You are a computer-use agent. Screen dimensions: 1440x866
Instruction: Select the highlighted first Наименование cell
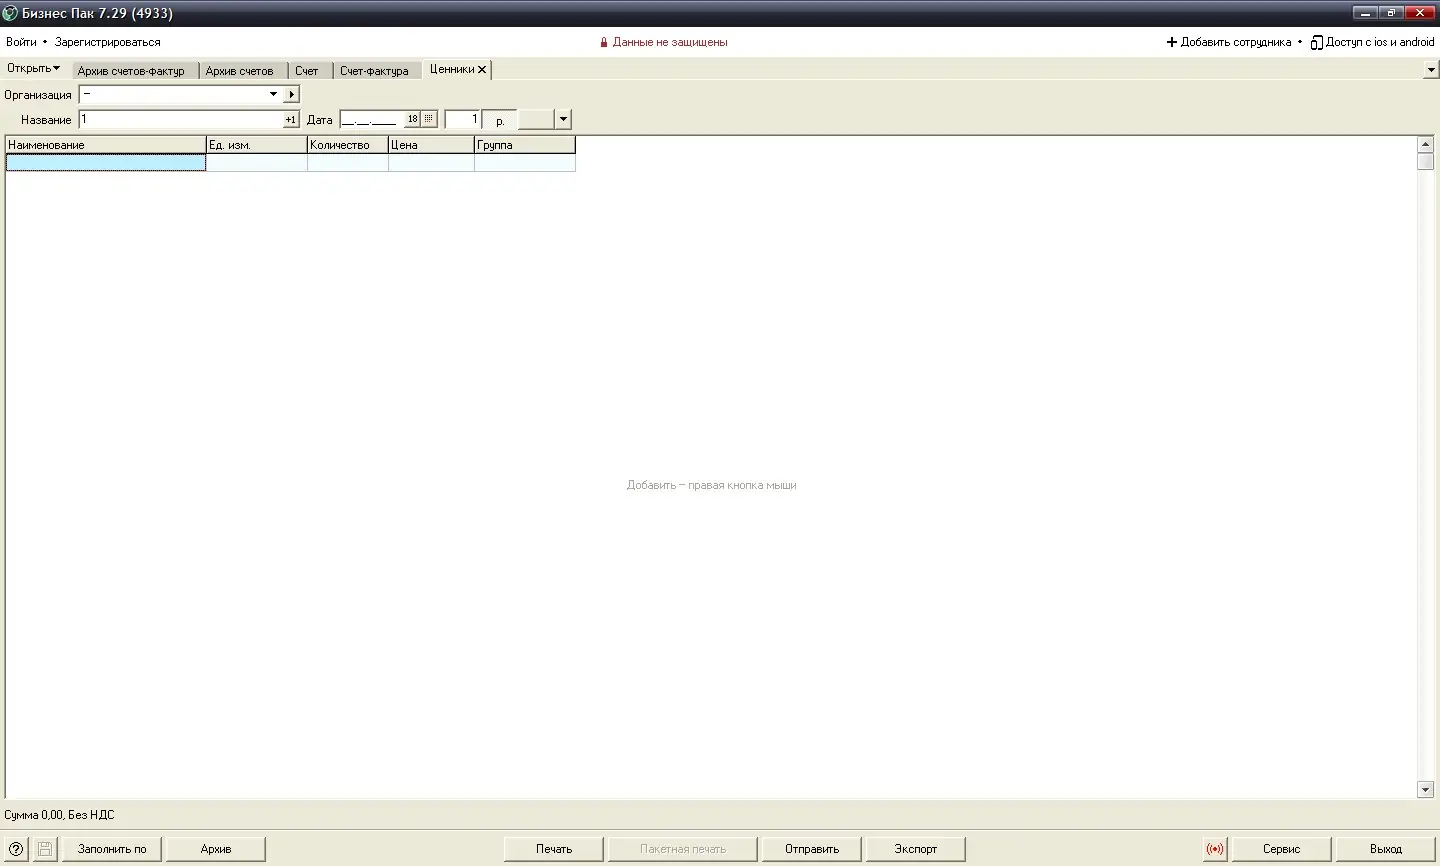106,162
